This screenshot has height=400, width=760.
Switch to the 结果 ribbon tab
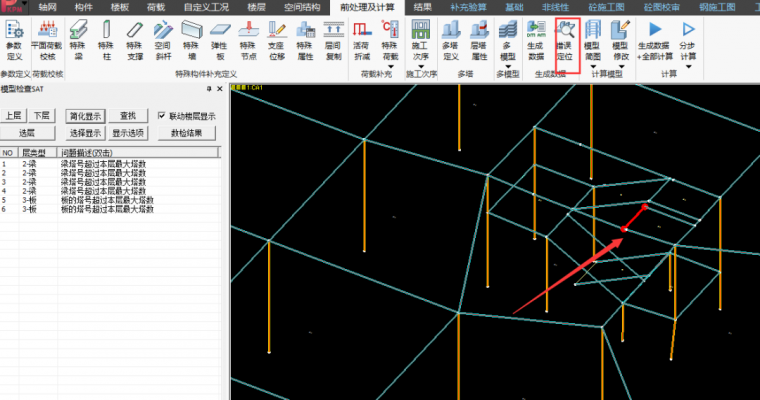pyautogui.click(x=423, y=7)
